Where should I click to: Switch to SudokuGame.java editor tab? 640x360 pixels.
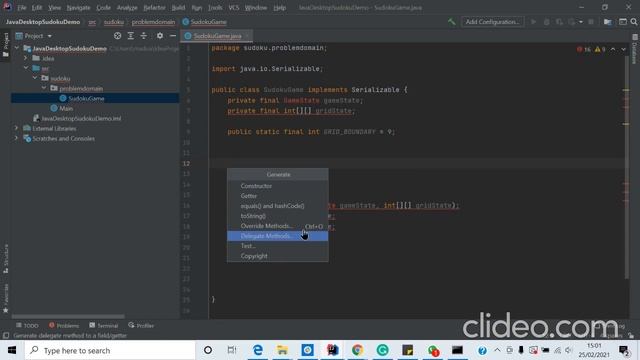coord(217,36)
